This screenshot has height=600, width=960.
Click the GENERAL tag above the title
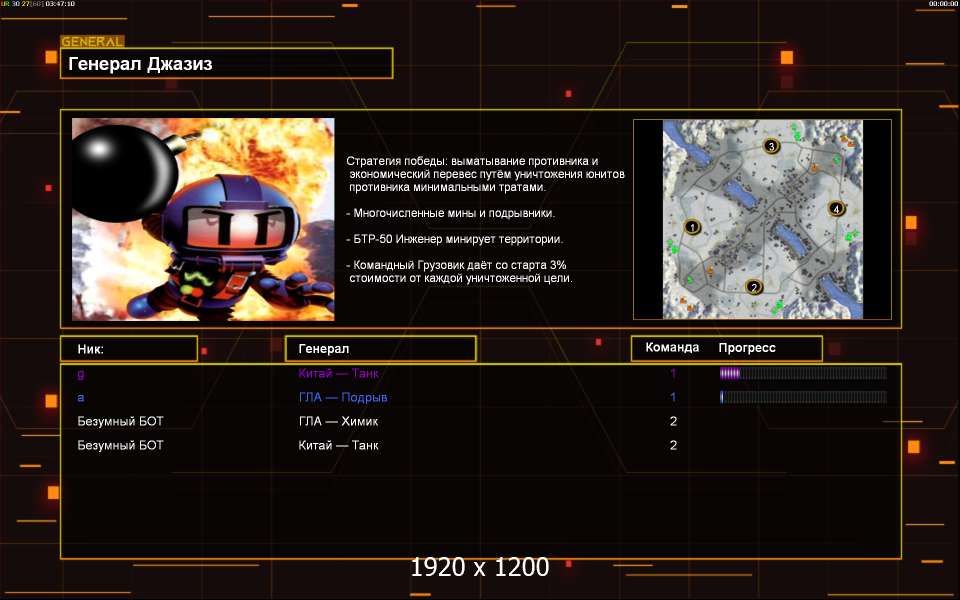tap(92, 41)
